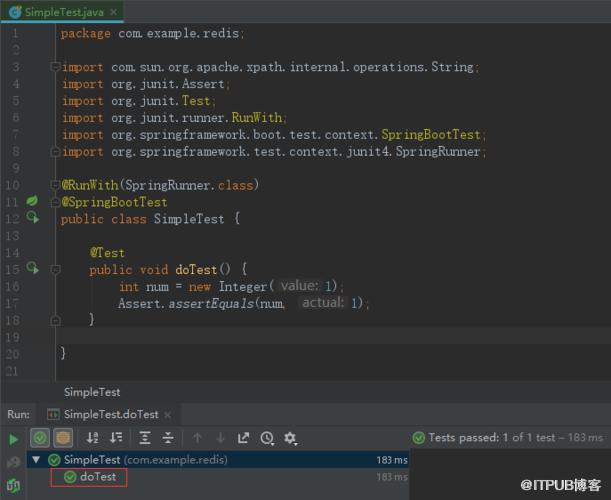Go to previous failed test arrow
Image resolution: width=611 pixels, height=500 pixels.
point(197,438)
